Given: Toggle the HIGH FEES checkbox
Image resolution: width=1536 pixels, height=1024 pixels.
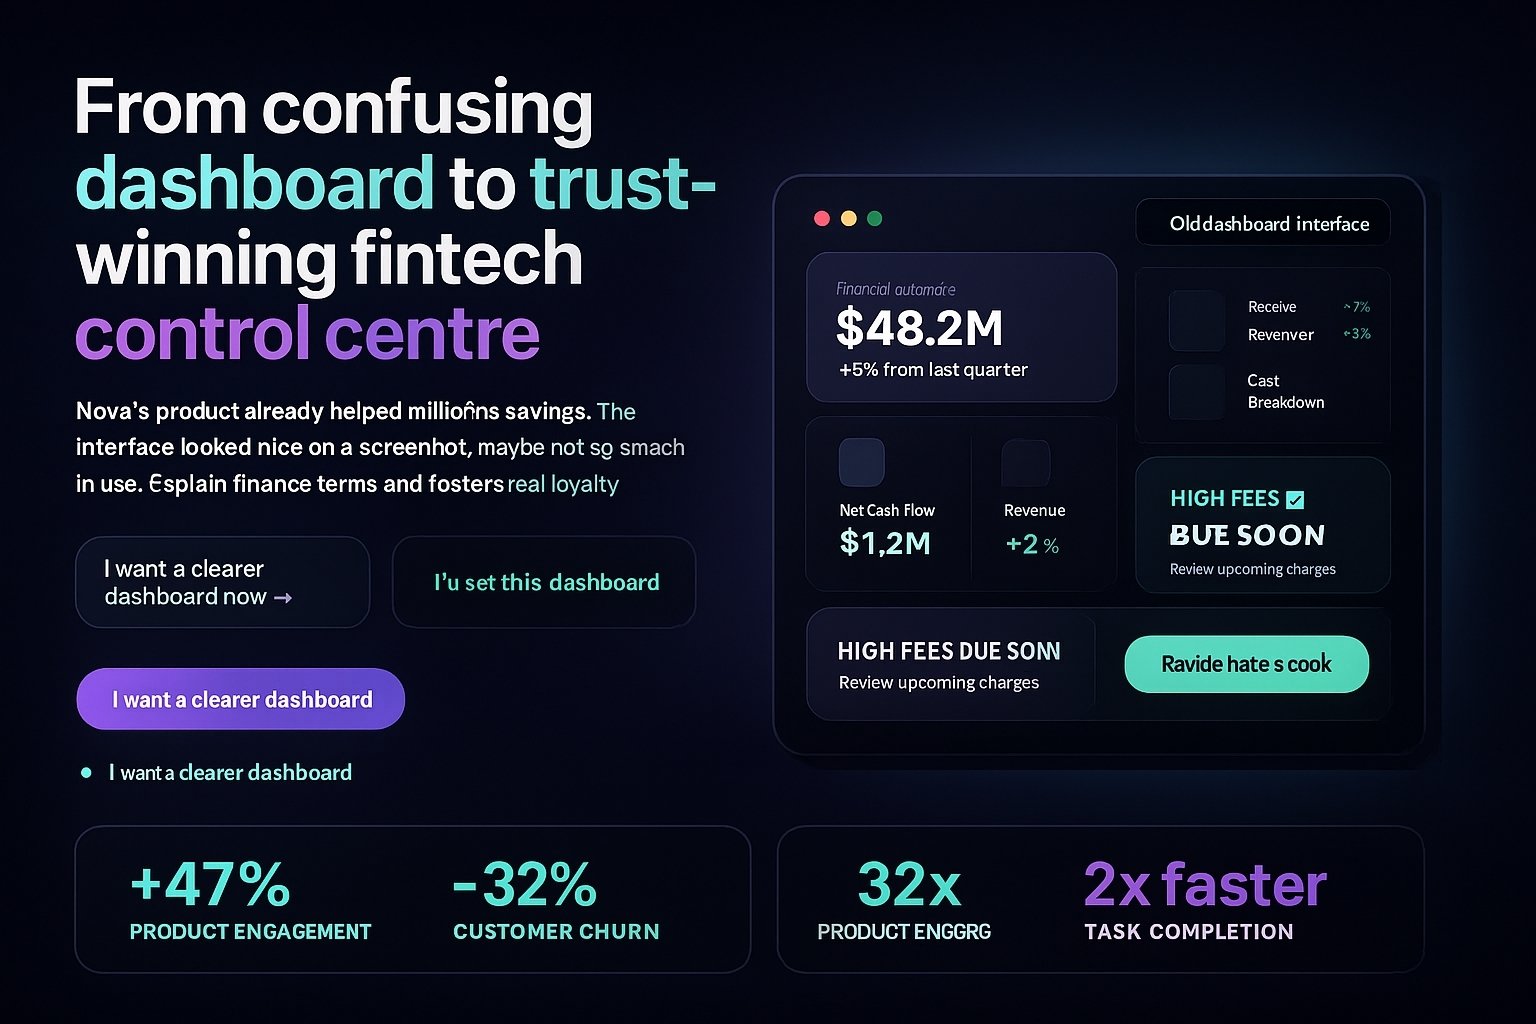Looking at the screenshot, I should 1295,499.
